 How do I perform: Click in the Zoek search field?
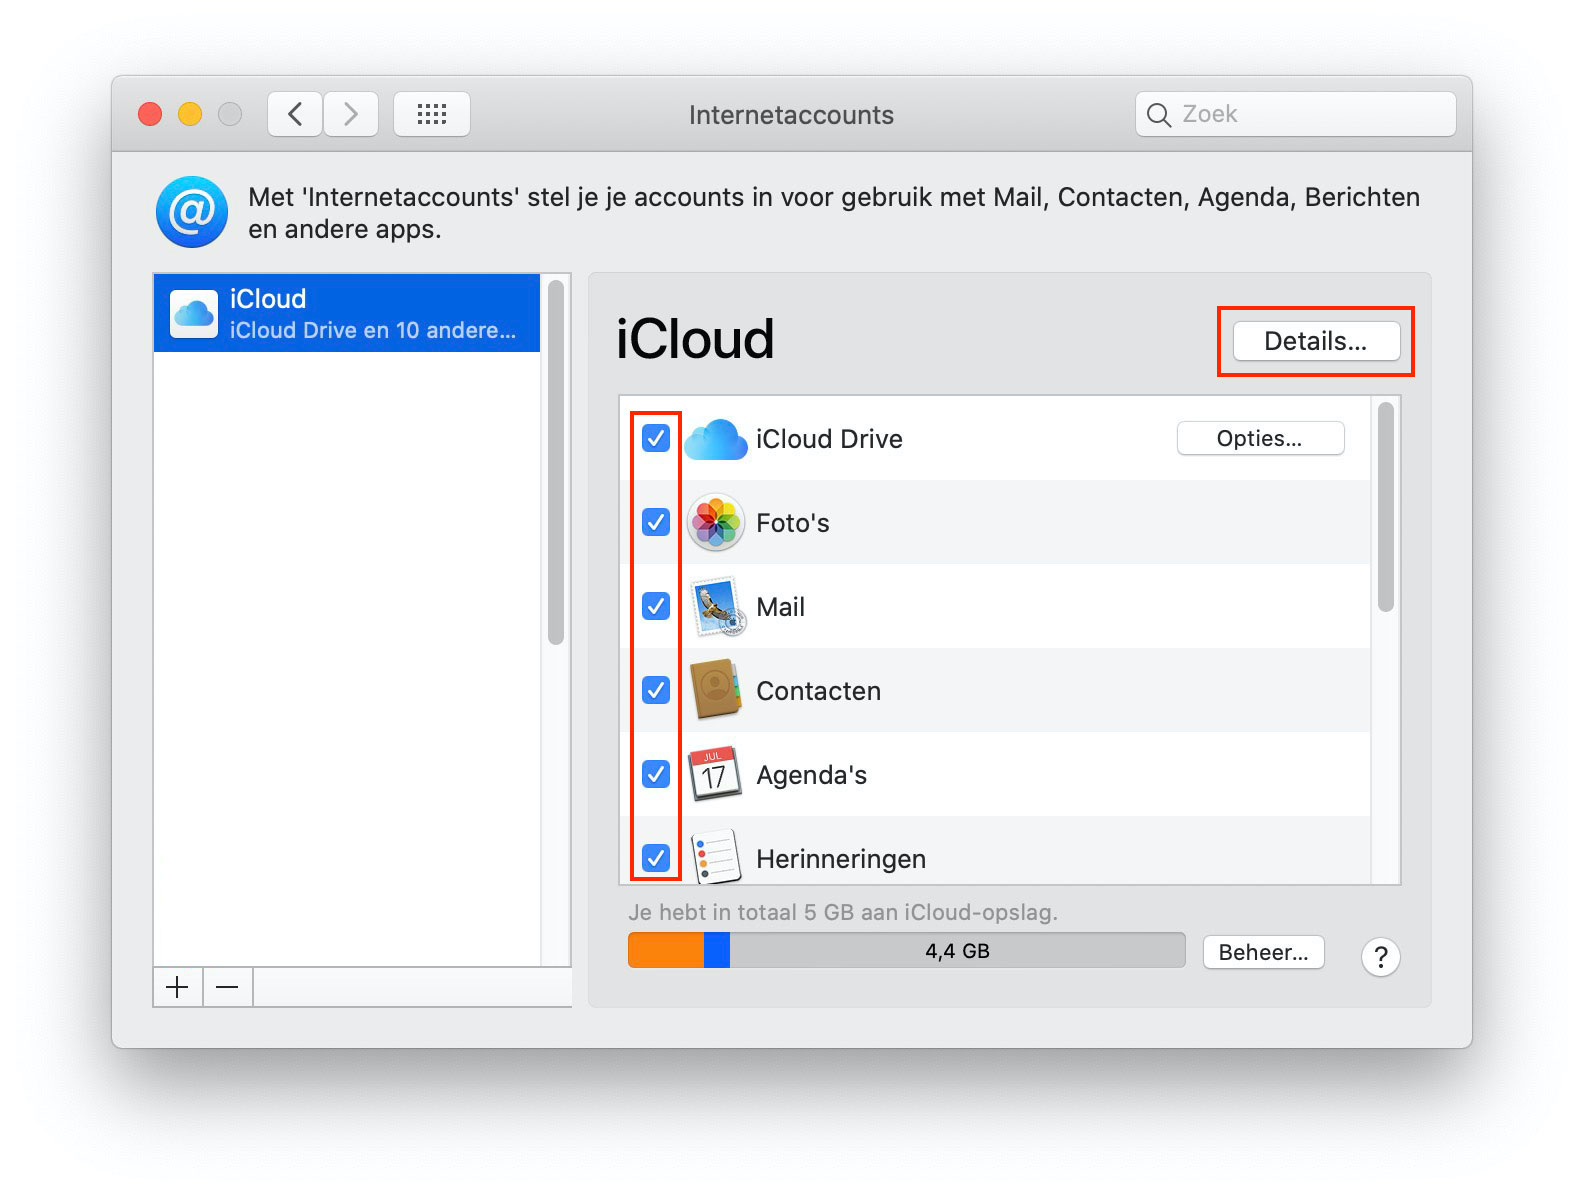pos(1296,114)
